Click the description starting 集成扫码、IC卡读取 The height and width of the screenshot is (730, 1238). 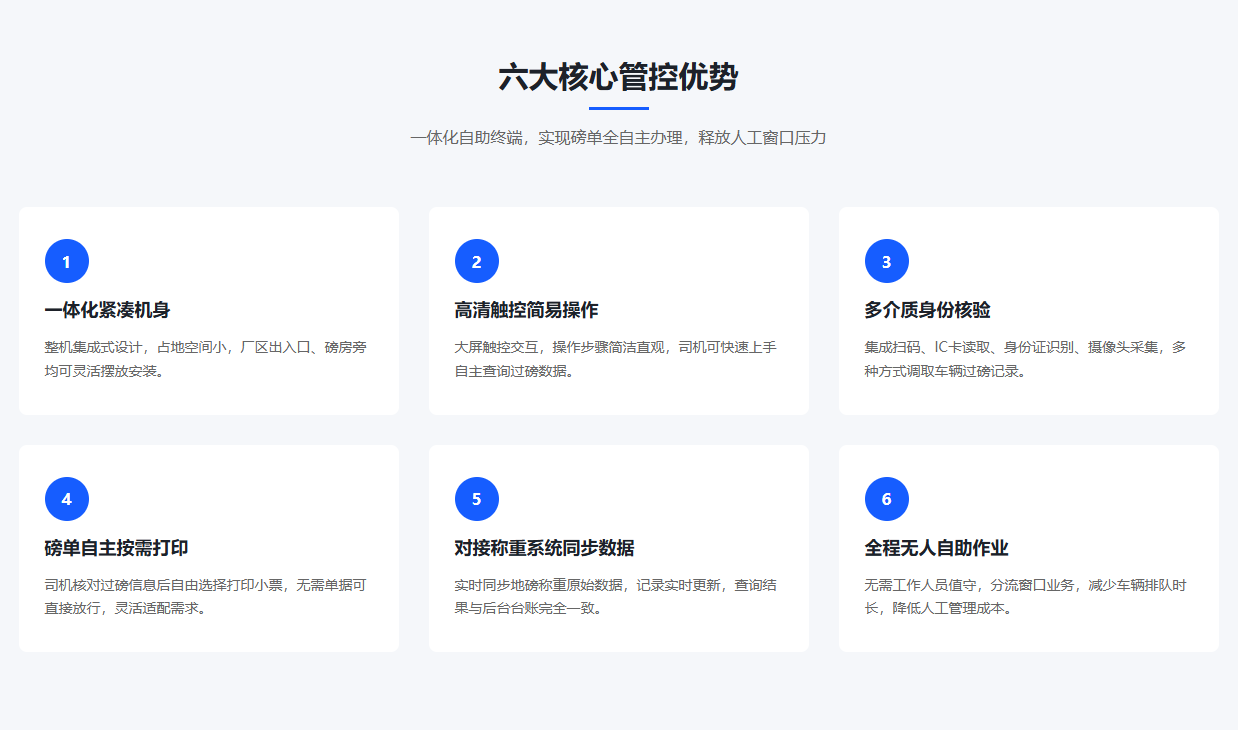pos(1026,359)
